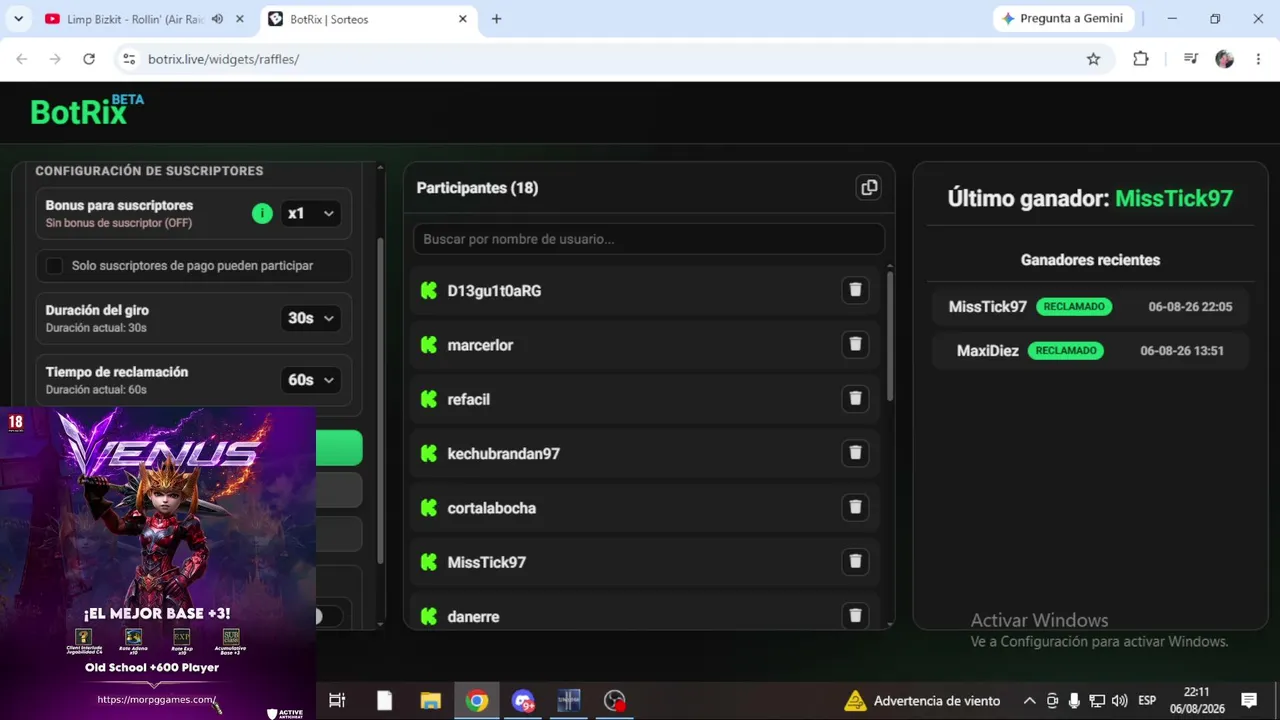
Task: Open the Chrome tab search dropdown arrow
Action: click(x=18, y=19)
